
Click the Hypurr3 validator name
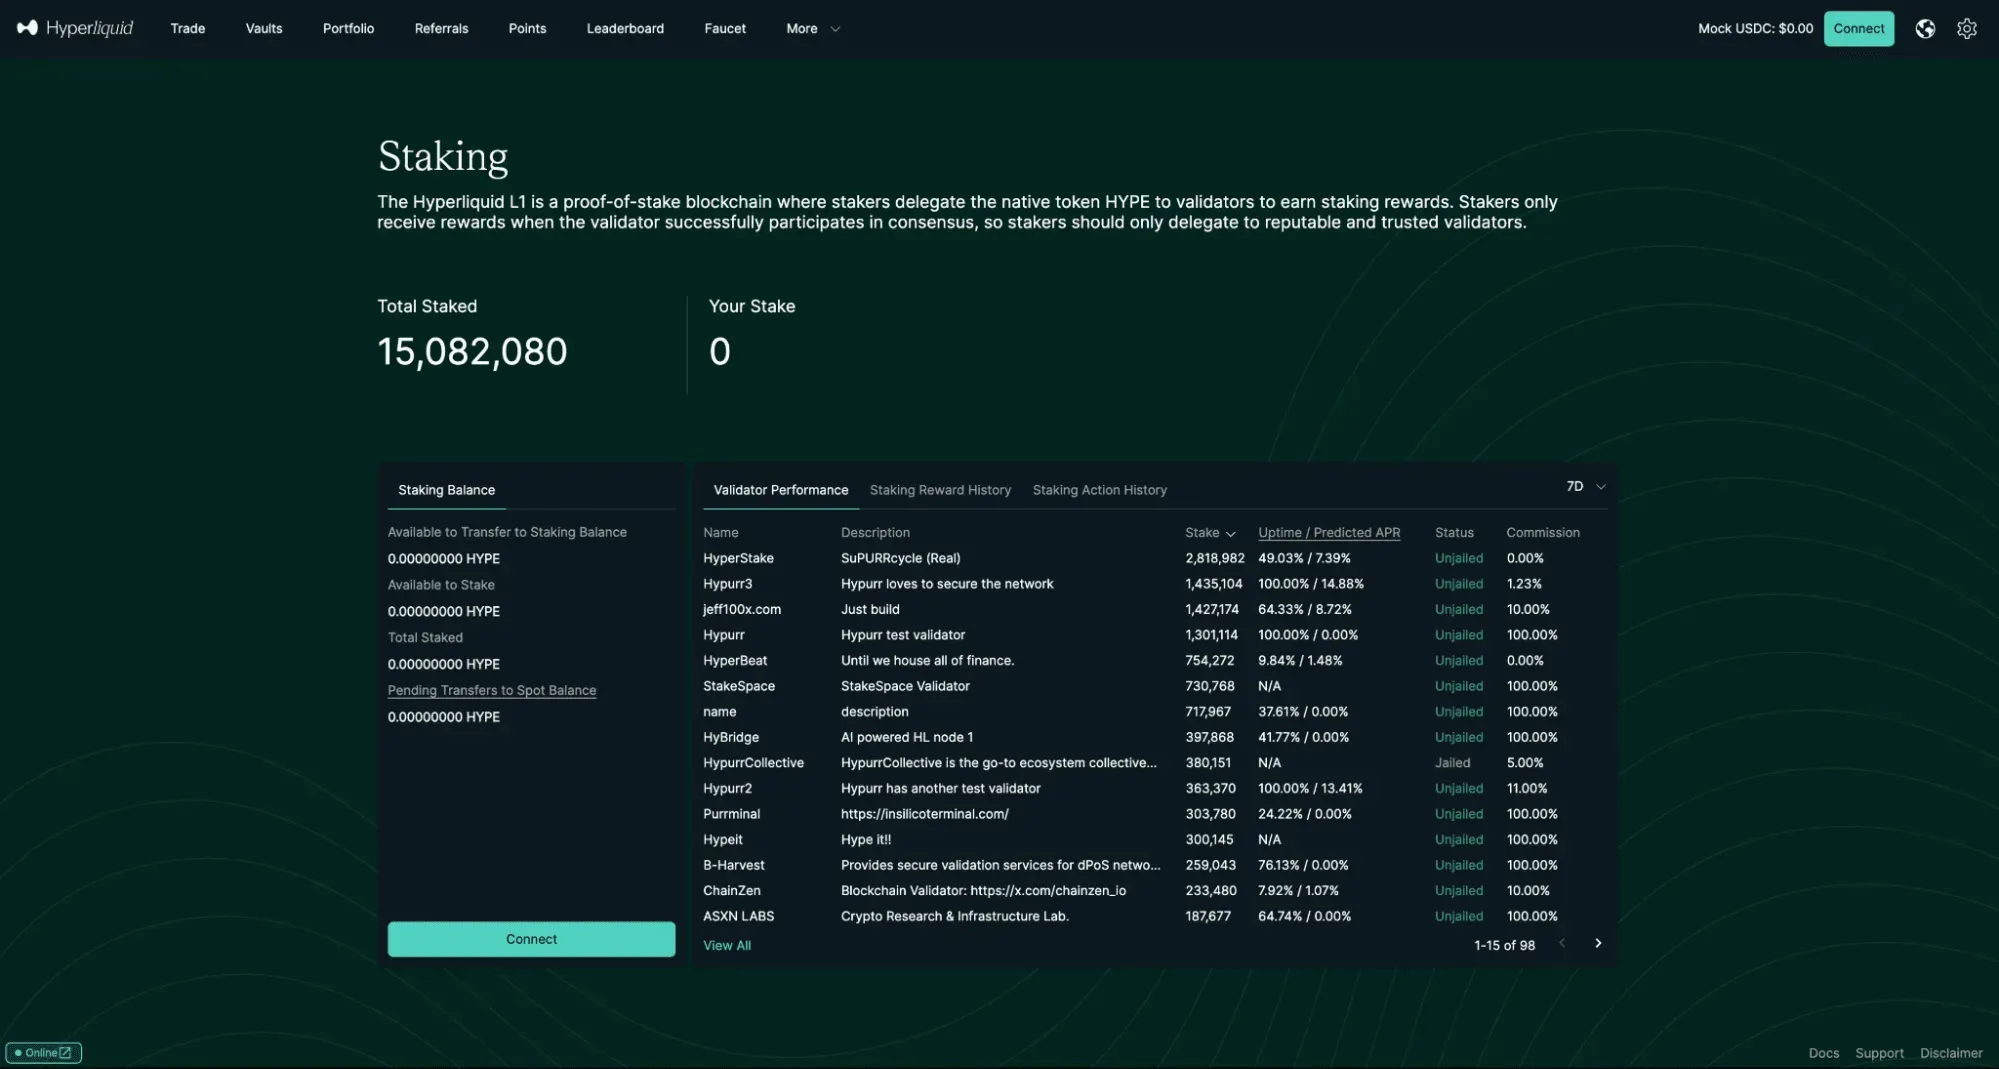point(727,584)
